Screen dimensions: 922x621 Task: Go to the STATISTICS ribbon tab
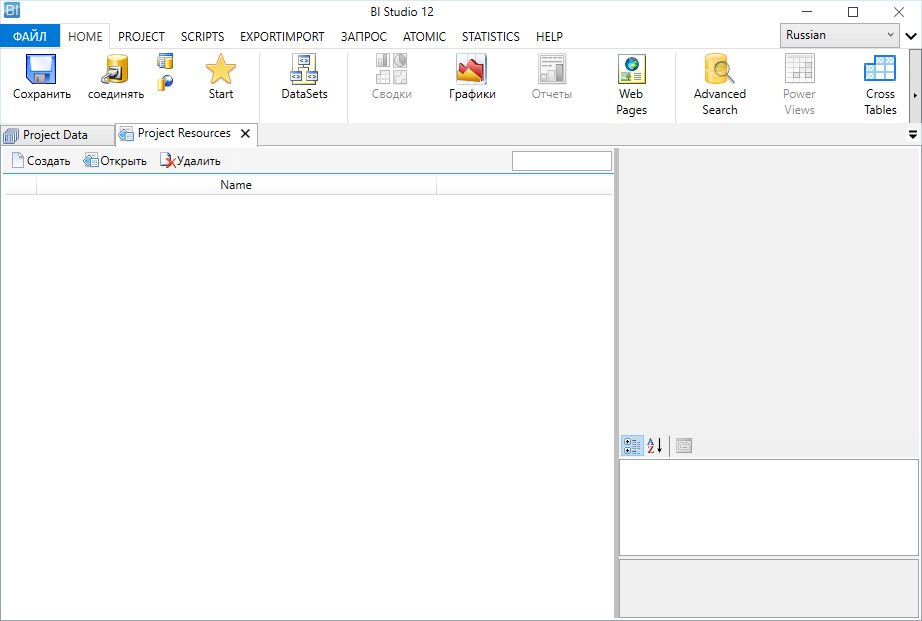[490, 36]
